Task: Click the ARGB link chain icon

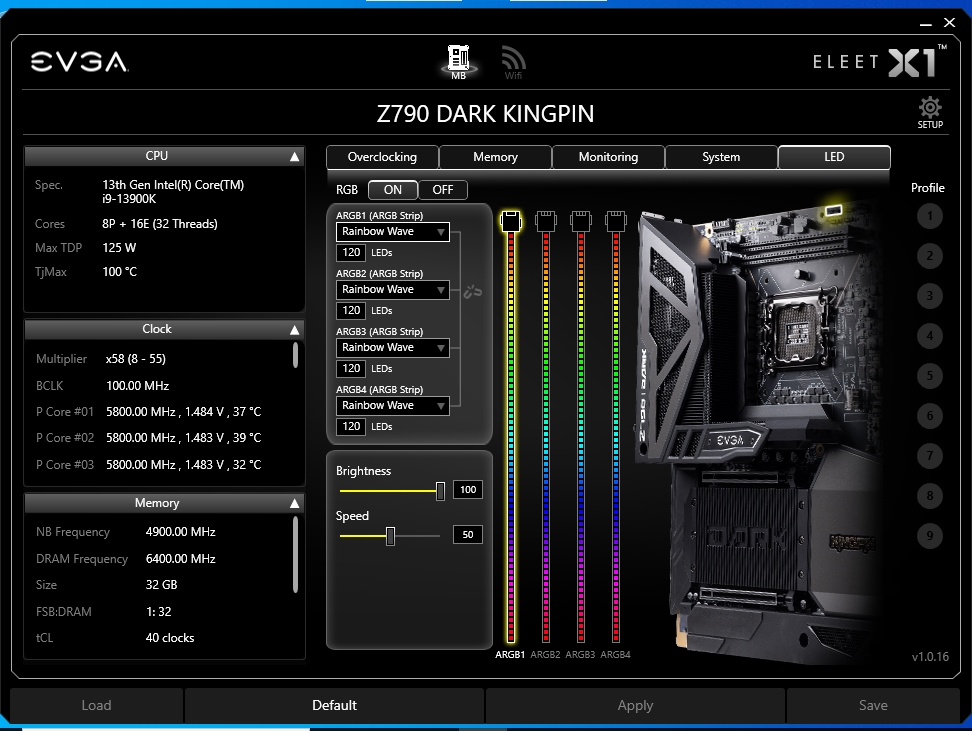Action: click(x=473, y=291)
